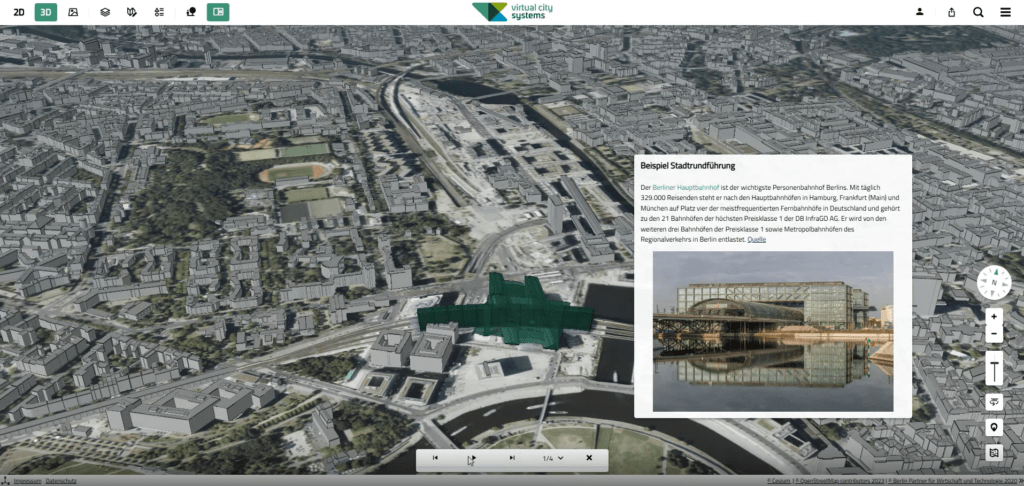Click the tilt slider control
Screen dimensions: 1024x486
[994, 370]
